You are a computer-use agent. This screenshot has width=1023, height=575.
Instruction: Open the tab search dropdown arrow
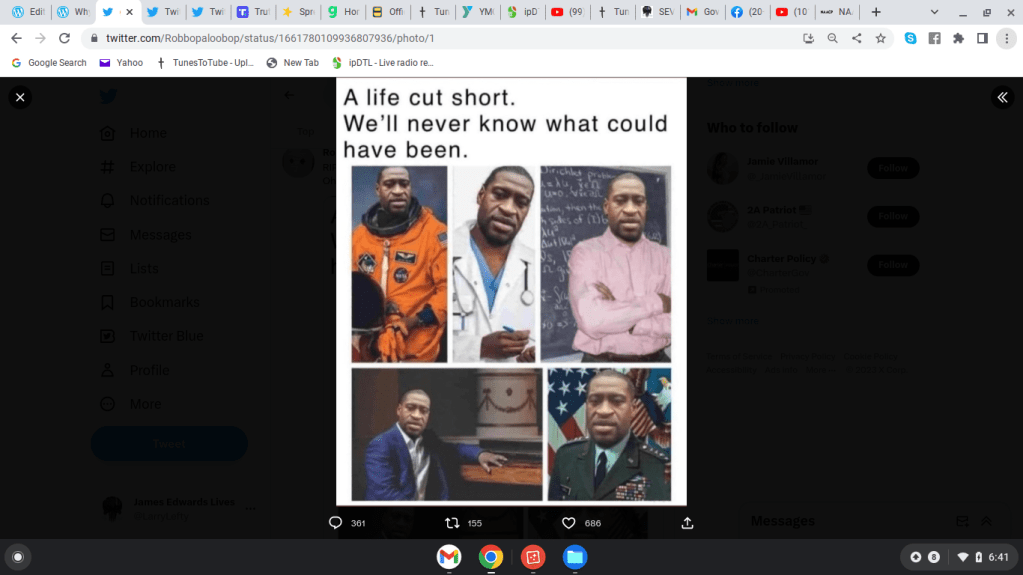(x=934, y=12)
